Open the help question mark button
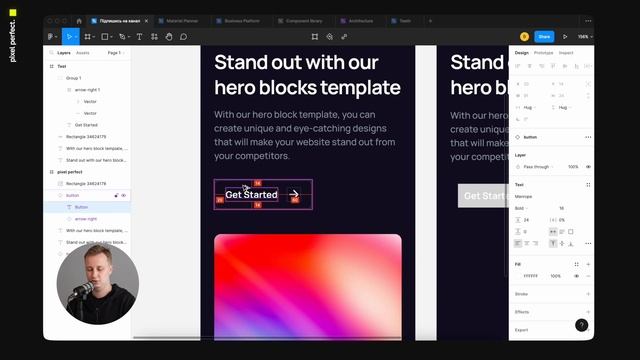 click(582, 325)
